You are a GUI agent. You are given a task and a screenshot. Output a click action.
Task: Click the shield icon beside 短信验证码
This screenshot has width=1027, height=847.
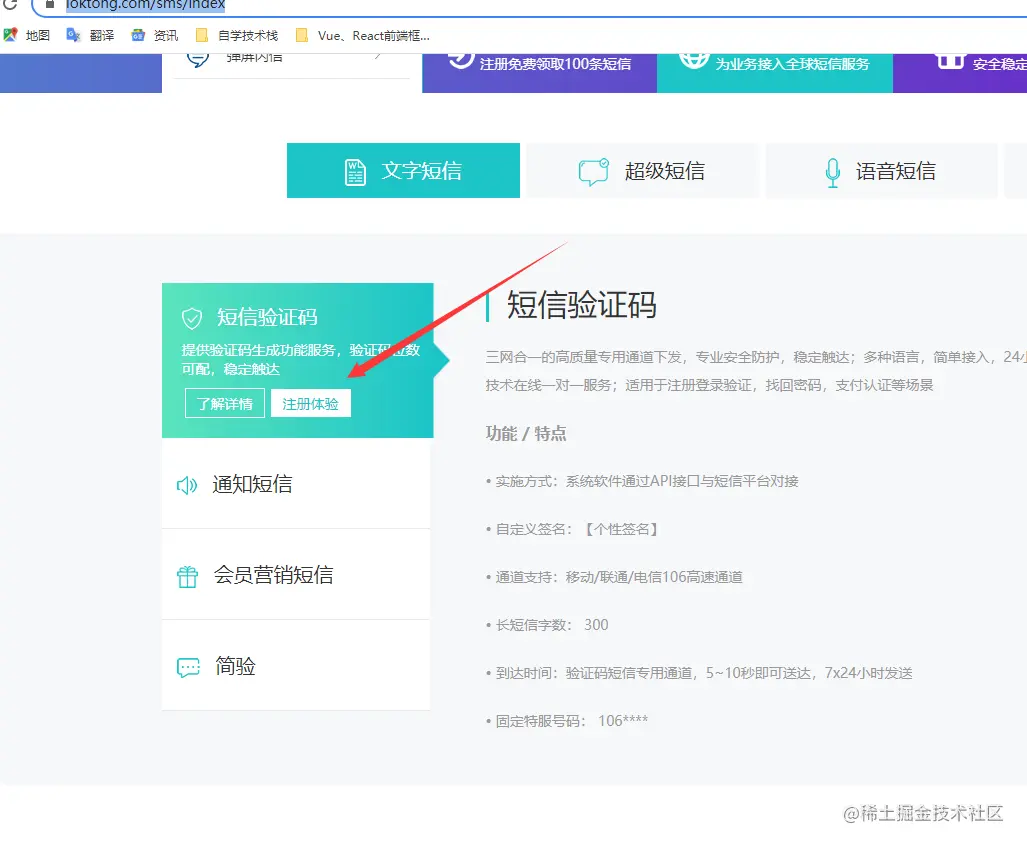(192, 318)
